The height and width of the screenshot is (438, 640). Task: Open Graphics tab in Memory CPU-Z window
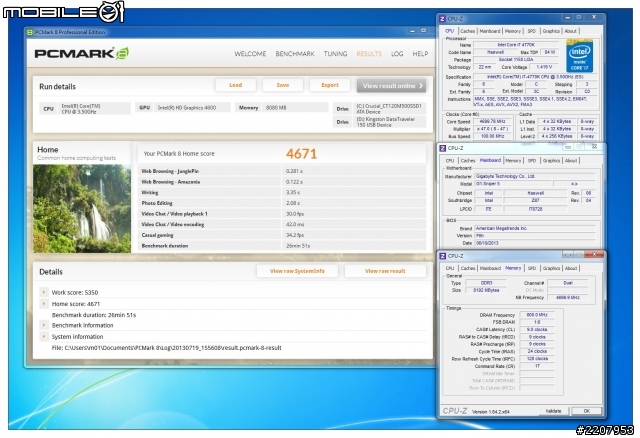point(551,268)
